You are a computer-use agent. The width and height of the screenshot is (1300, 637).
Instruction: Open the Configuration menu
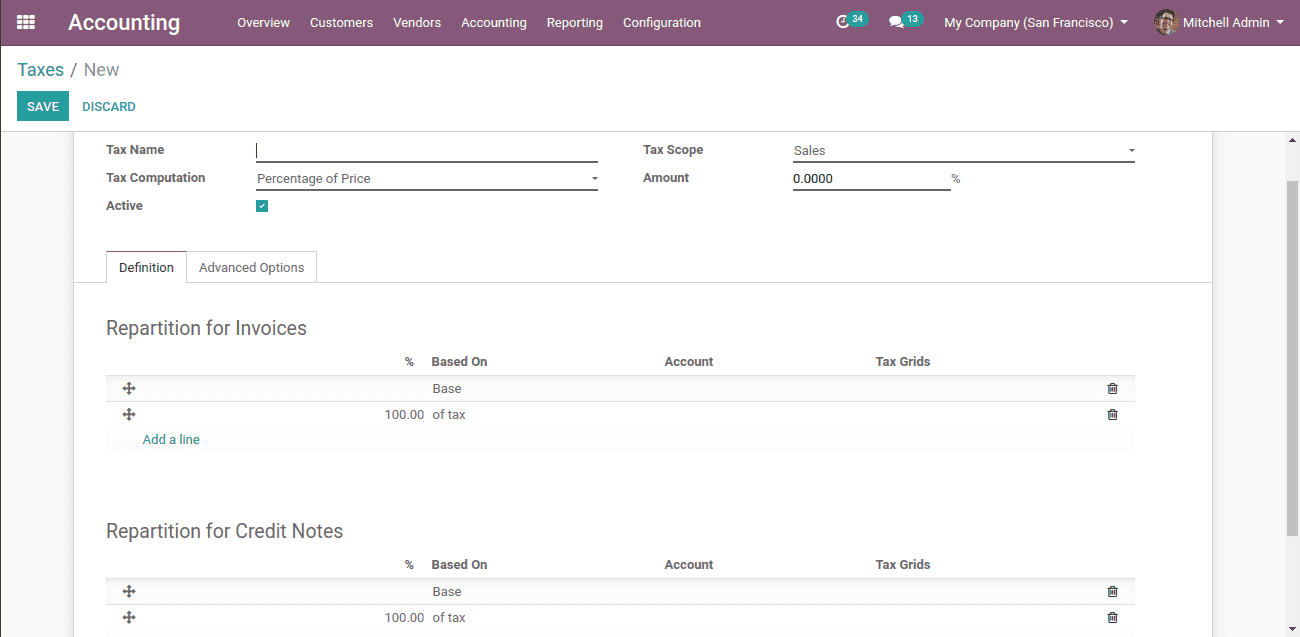662,22
